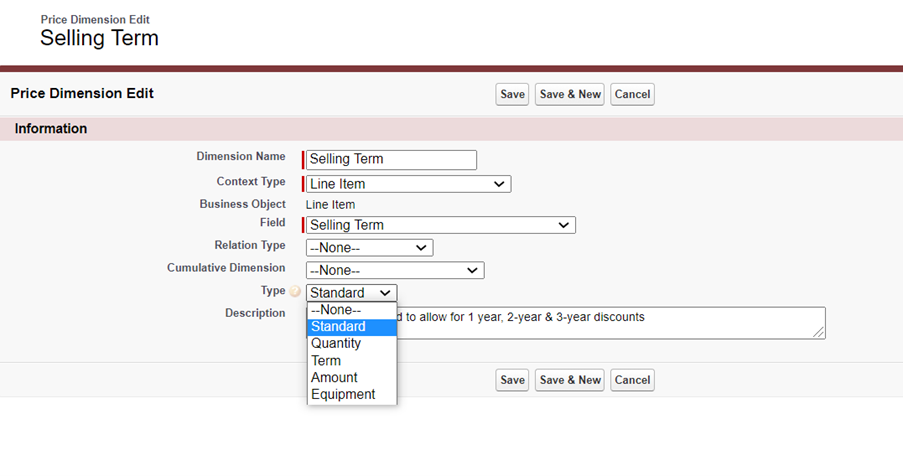
Task: Select --None-- in the Type list
Action: click(351, 310)
